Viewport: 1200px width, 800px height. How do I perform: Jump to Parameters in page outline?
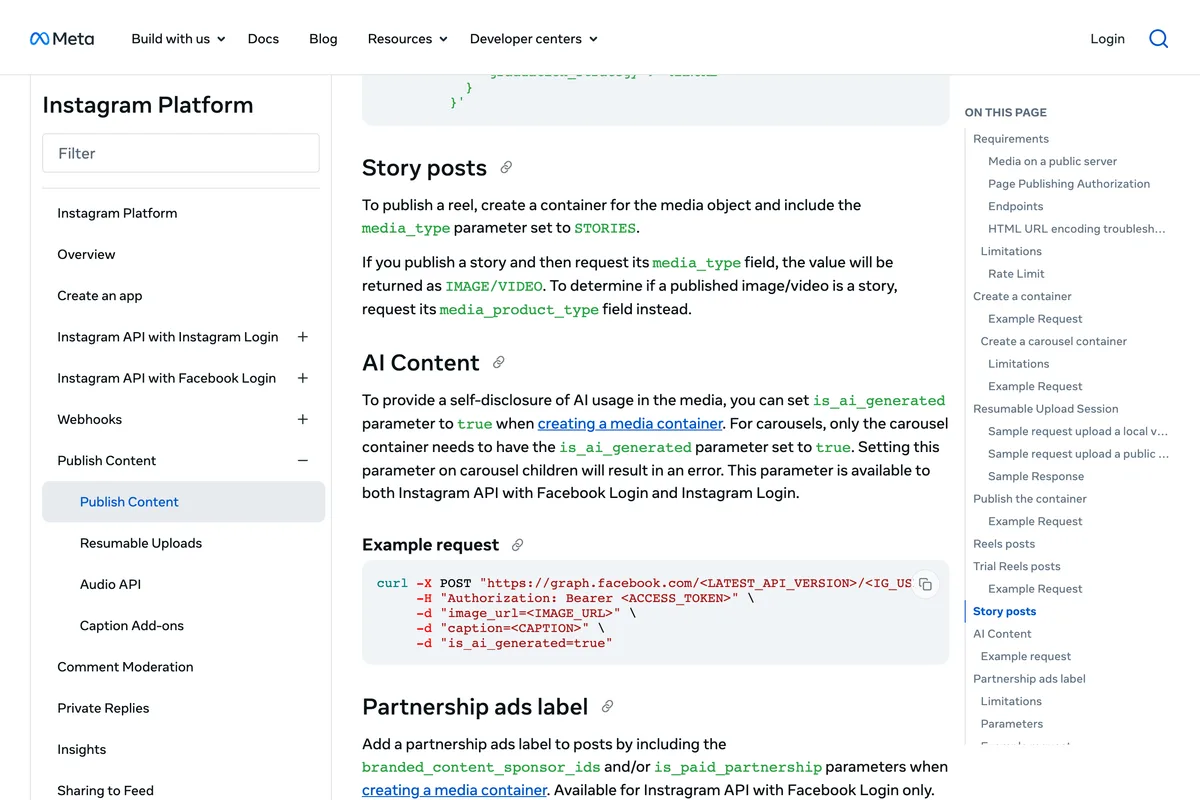click(x=1011, y=724)
